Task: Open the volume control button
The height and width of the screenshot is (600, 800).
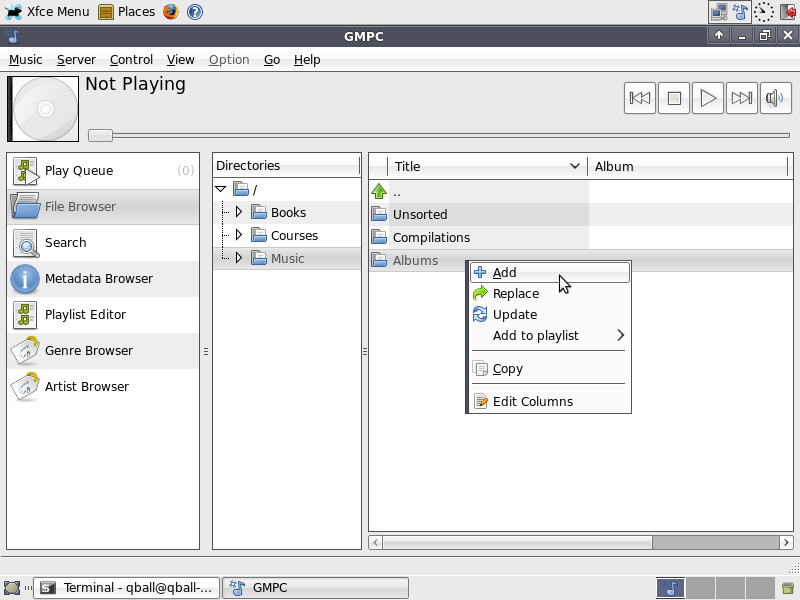Action: (775, 98)
